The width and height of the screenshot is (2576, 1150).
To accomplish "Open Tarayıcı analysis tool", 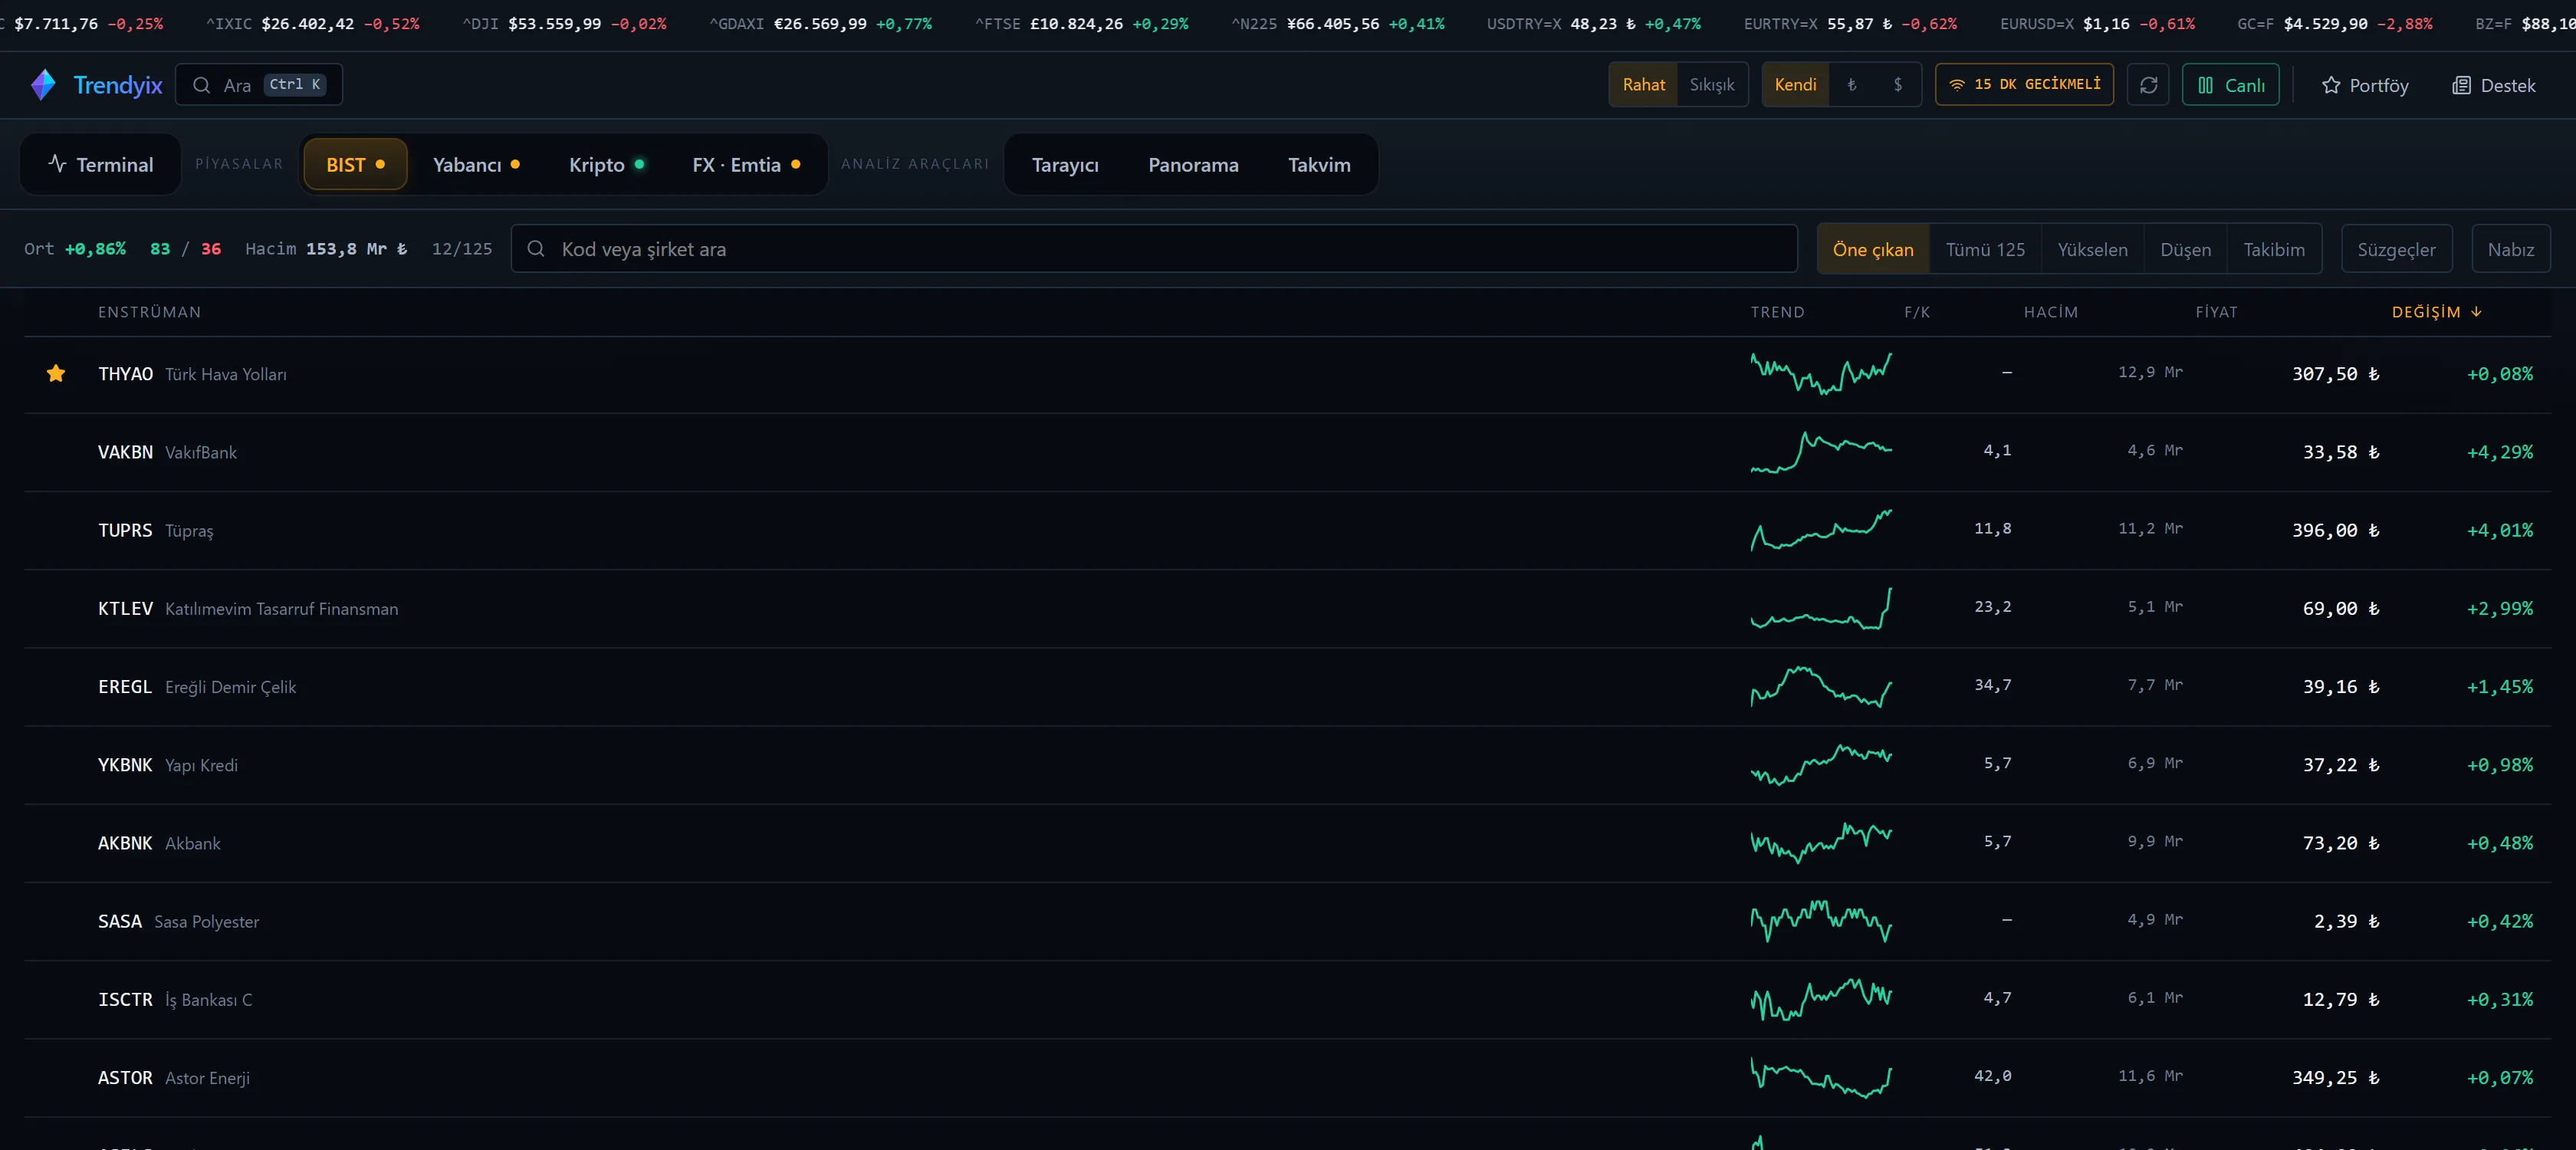I will [1065, 164].
